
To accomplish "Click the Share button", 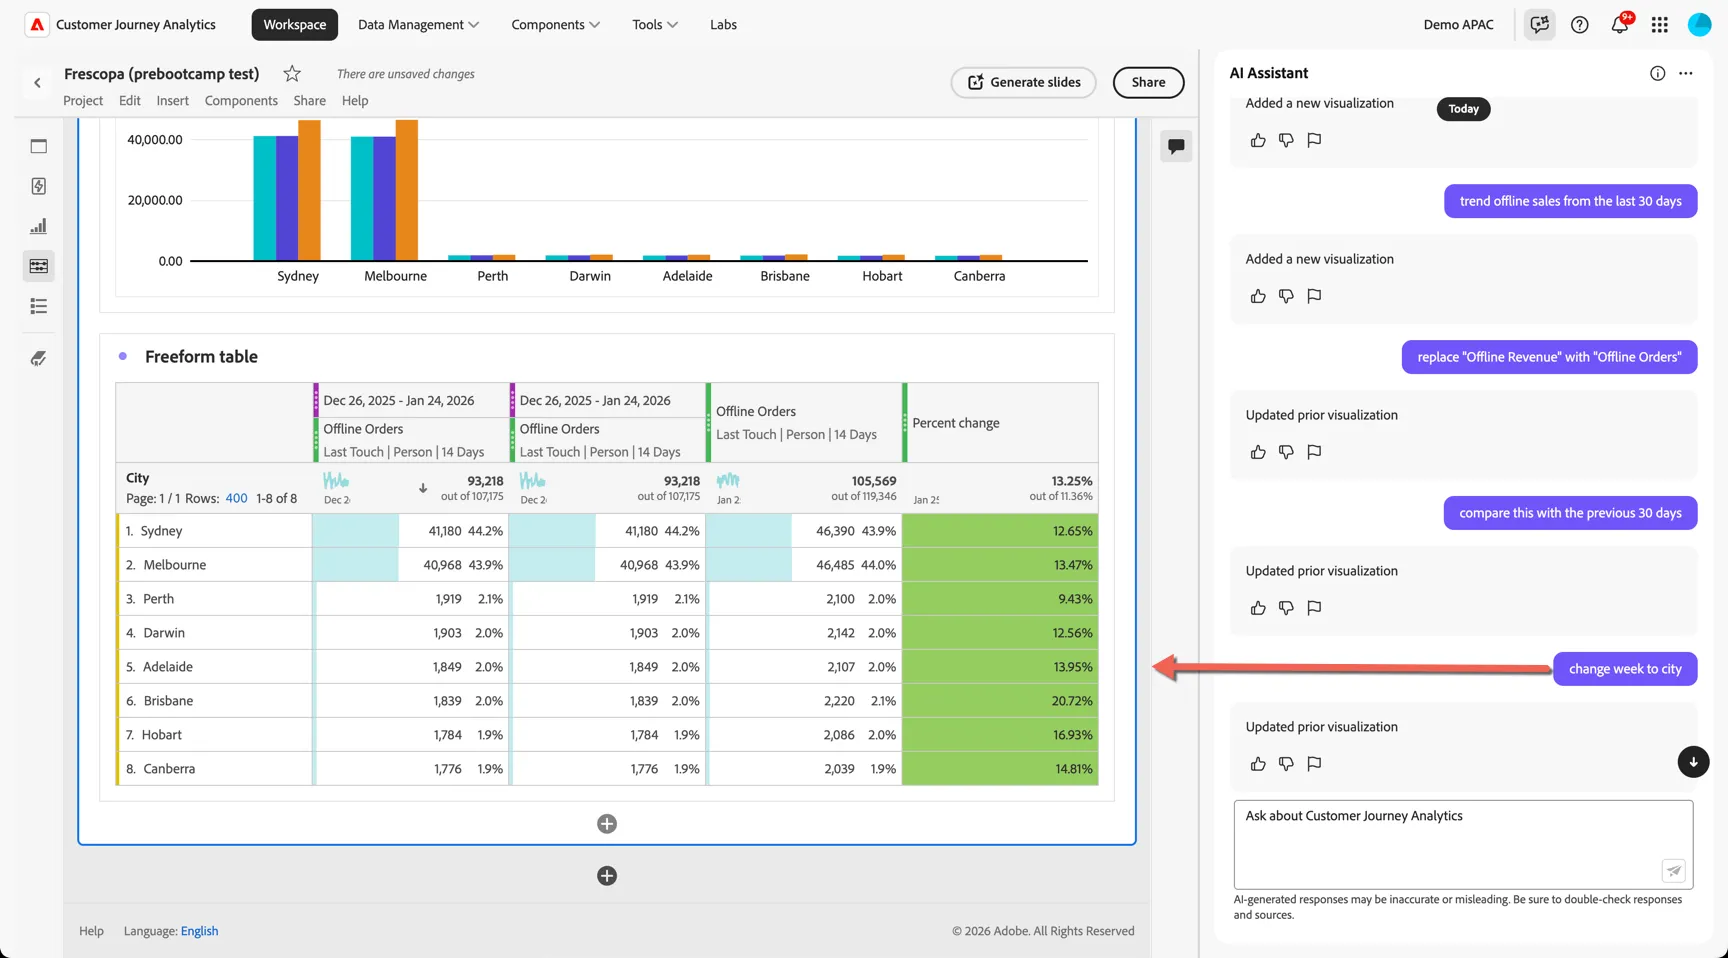I will coord(1148,82).
